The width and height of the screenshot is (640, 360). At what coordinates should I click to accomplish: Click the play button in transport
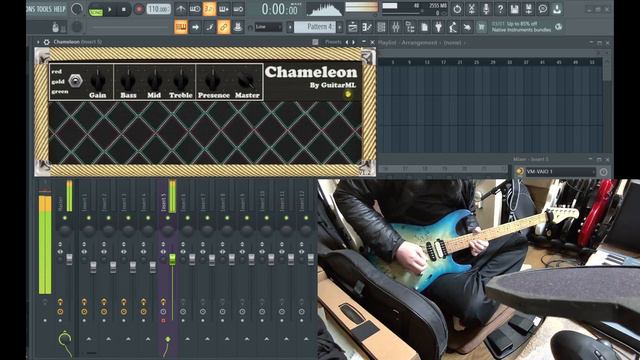110,9
